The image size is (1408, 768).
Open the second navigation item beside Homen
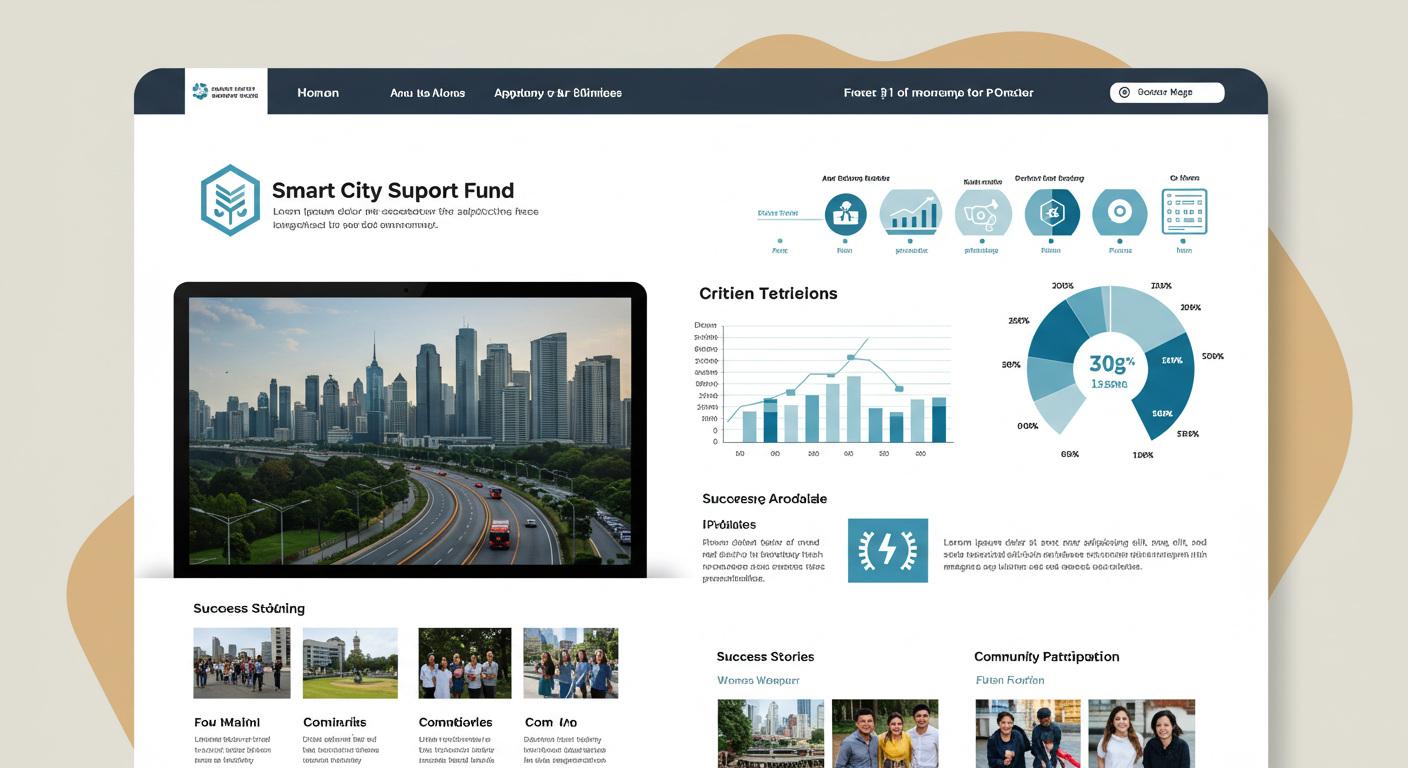pos(428,93)
